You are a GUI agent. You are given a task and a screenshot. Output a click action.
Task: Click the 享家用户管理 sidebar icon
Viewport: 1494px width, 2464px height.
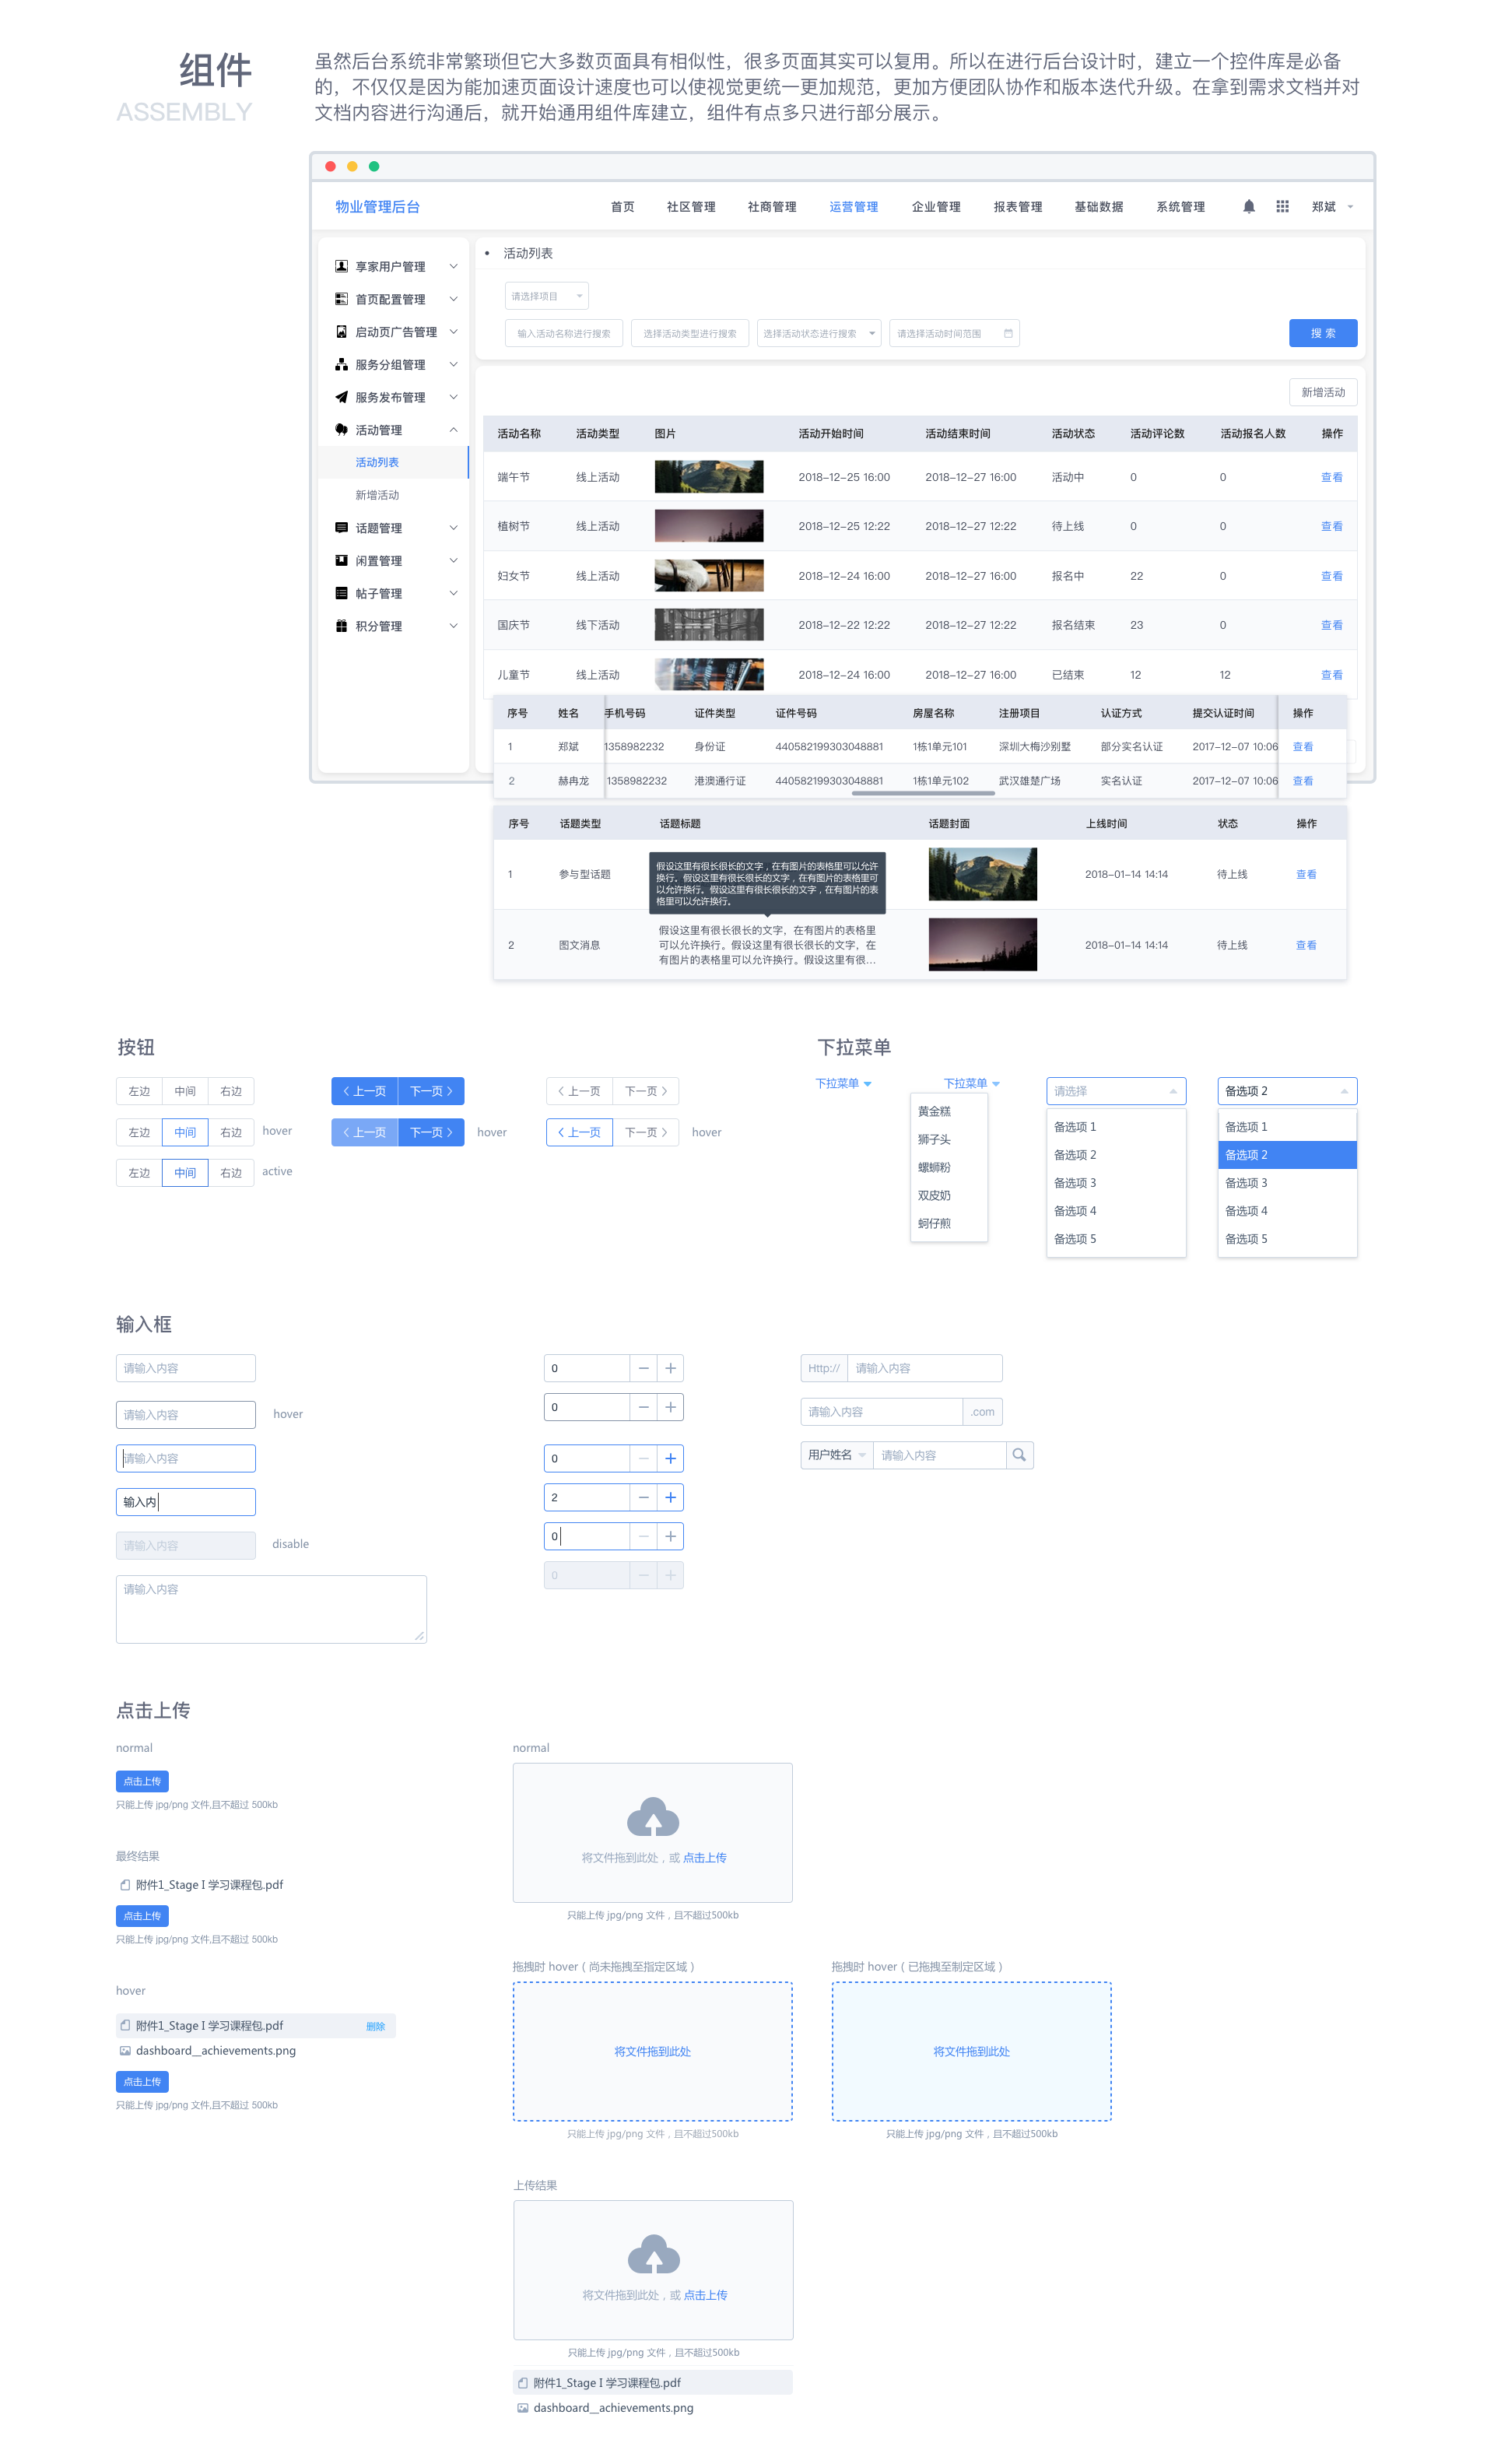coord(341,266)
